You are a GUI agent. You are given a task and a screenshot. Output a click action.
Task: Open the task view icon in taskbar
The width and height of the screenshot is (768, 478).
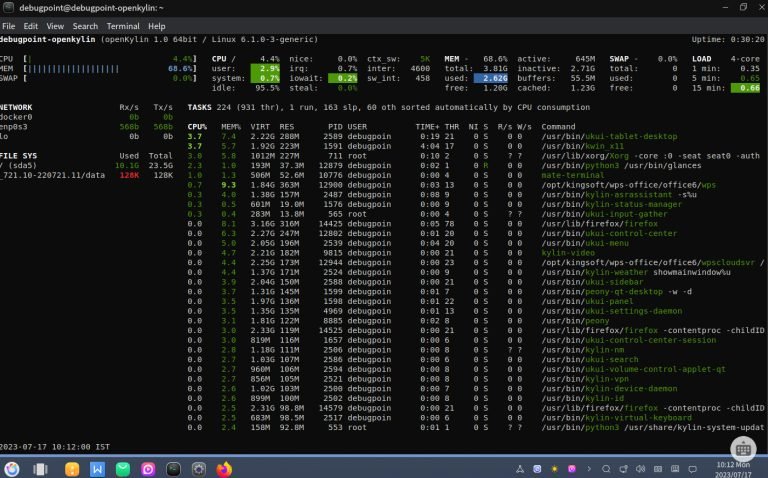pyautogui.click(x=40, y=468)
